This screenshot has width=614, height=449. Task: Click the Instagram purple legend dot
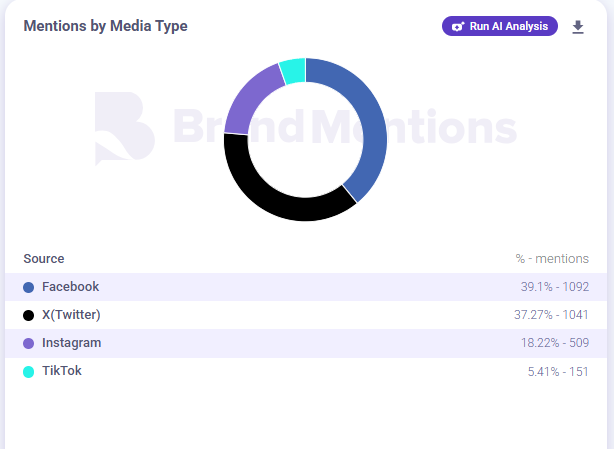29,343
